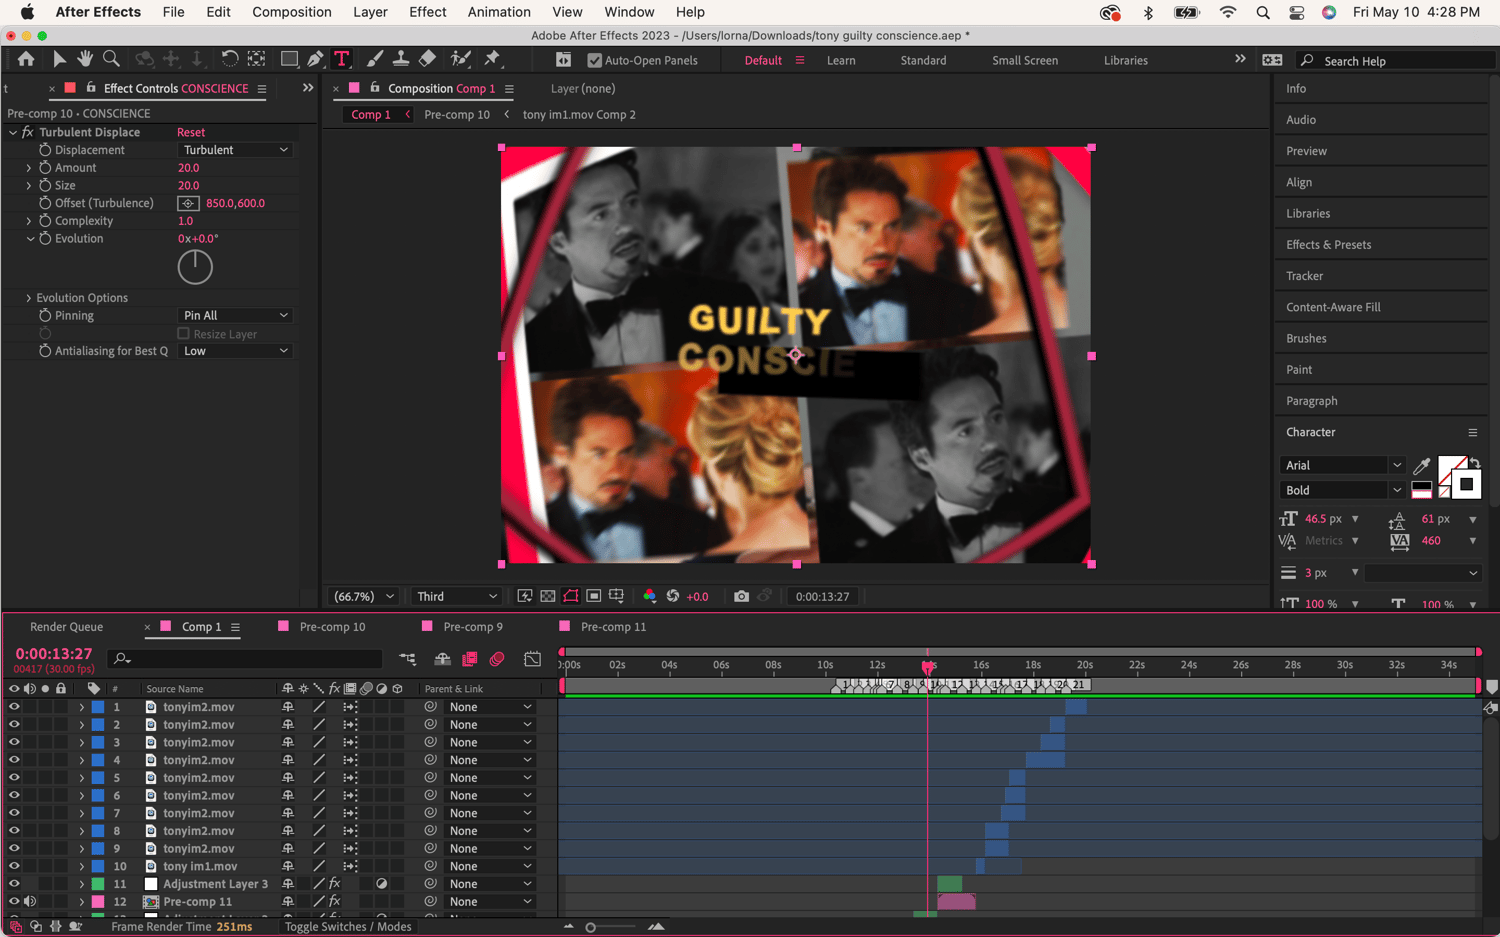Open the resolution dropdown showing Third
The image size is (1500, 937).
coord(456,596)
